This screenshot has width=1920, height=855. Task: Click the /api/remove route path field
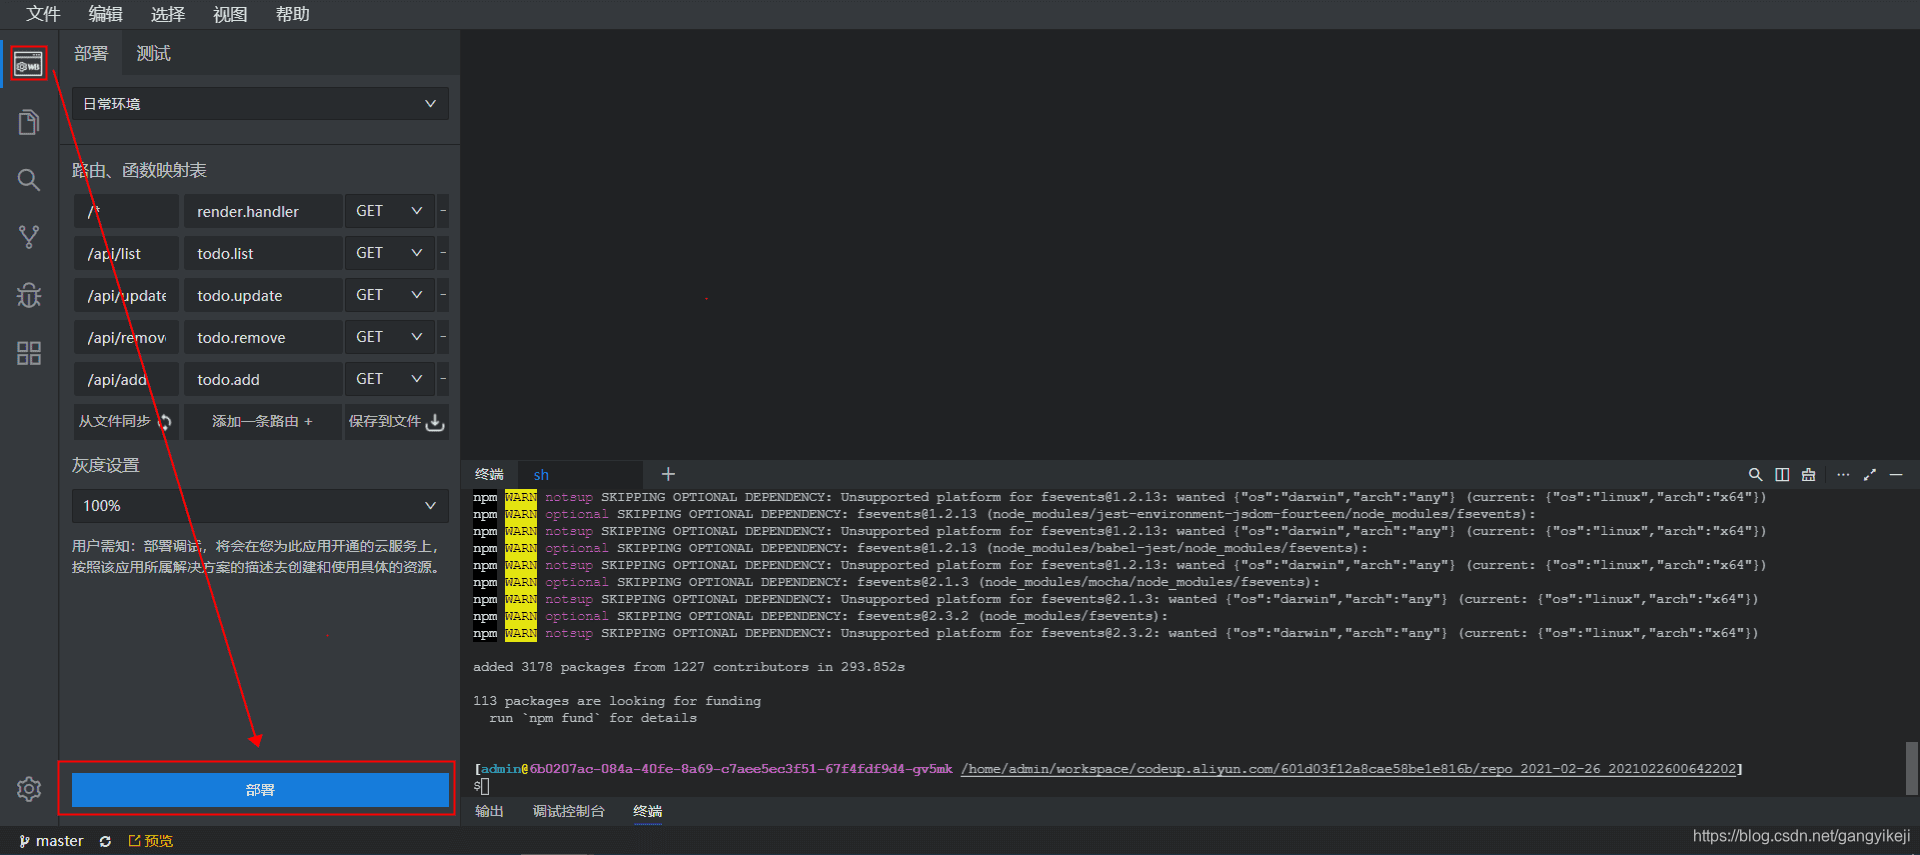(x=126, y=337)
